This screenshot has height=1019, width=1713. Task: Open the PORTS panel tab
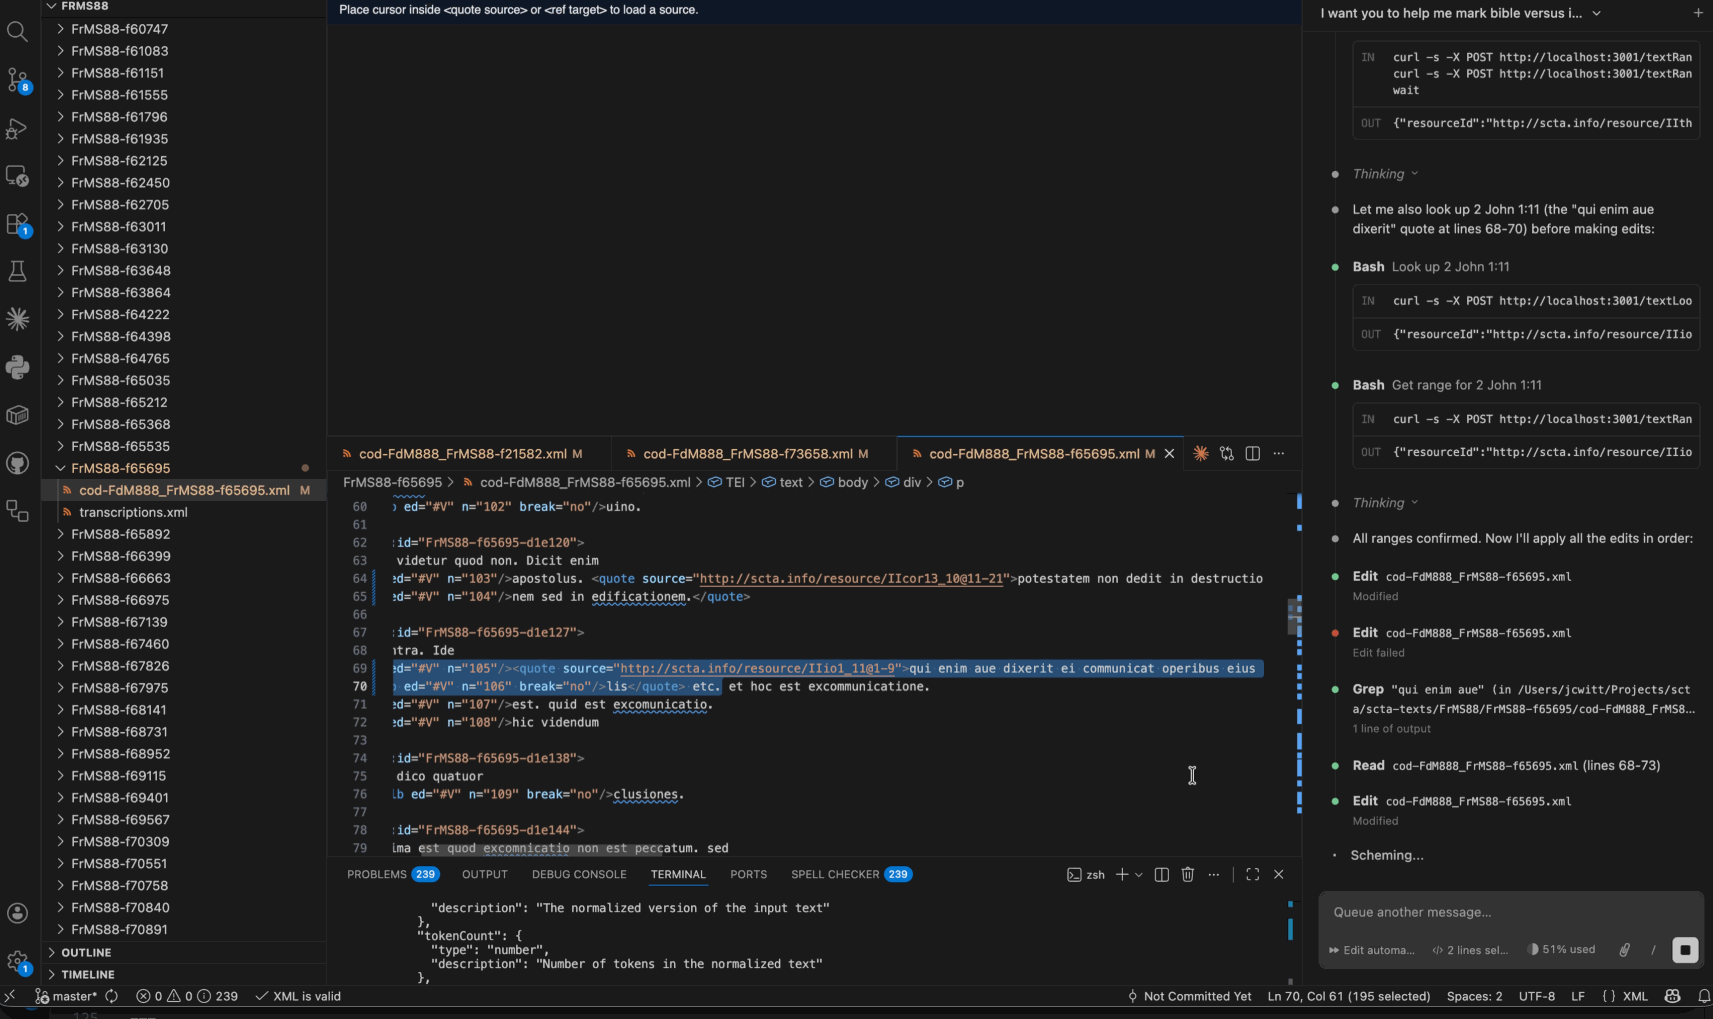coord(748,875)
